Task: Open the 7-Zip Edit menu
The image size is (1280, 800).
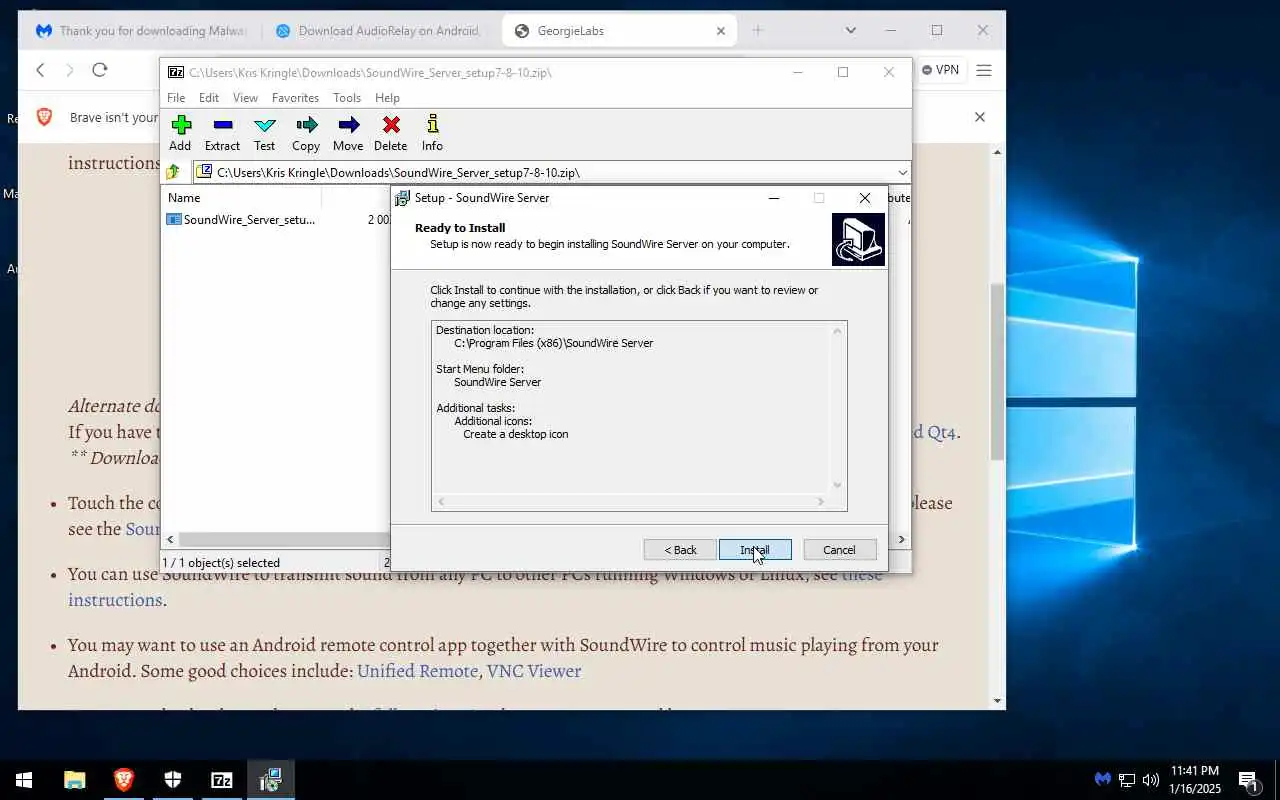Action: [208, 98]
